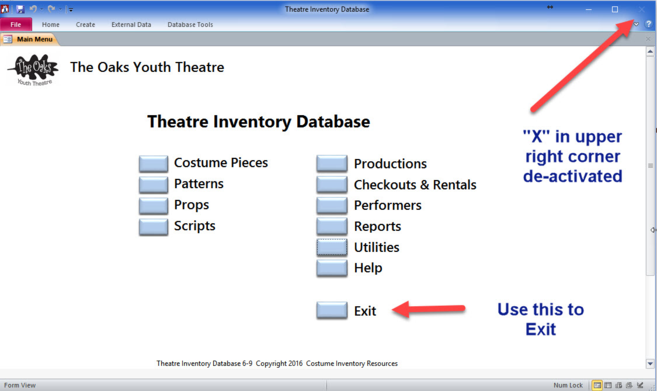Screen dimensions: 657x391
Task: Open the External Data ribbon tab
Action: click(x=131, y=24)
